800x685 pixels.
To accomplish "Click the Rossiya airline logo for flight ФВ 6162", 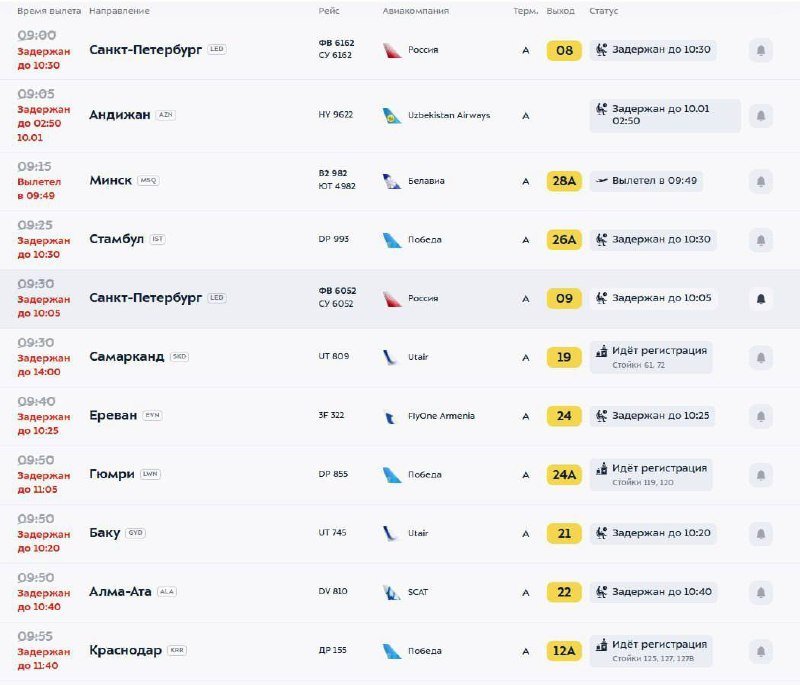I will point(392,50).
